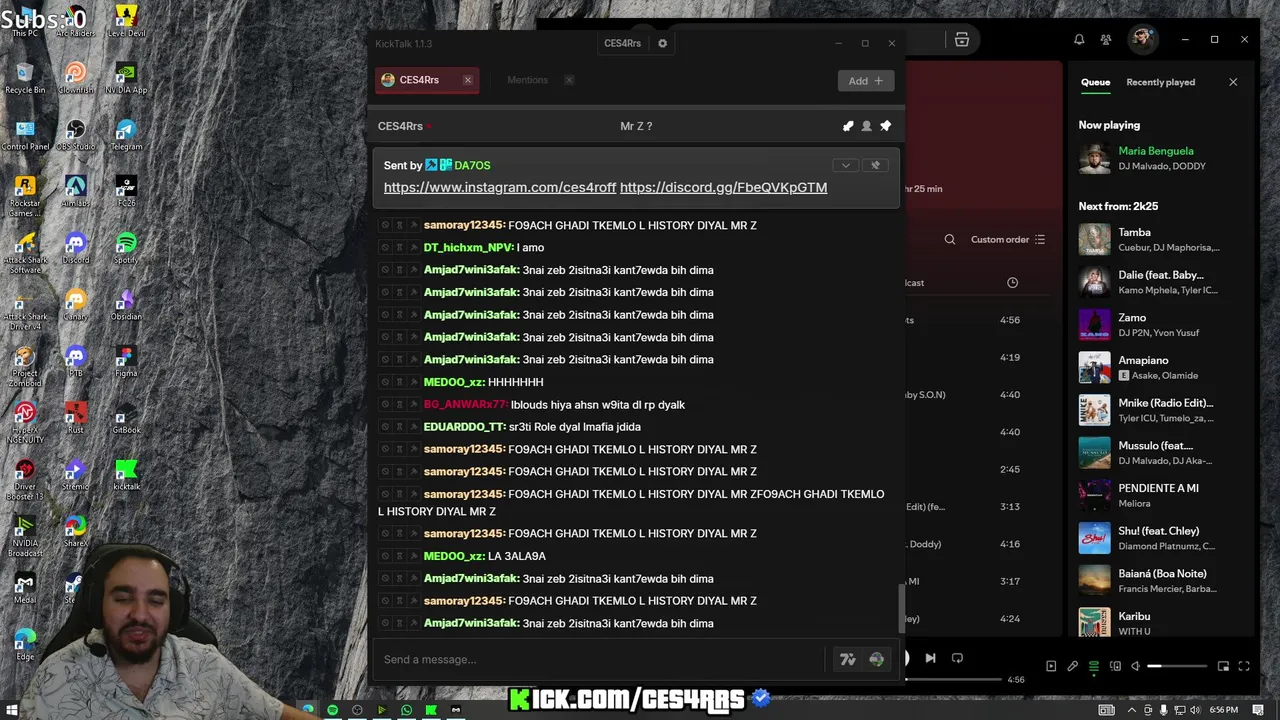Click username DT_hichxm_NPV in chat

coord(468,248)
